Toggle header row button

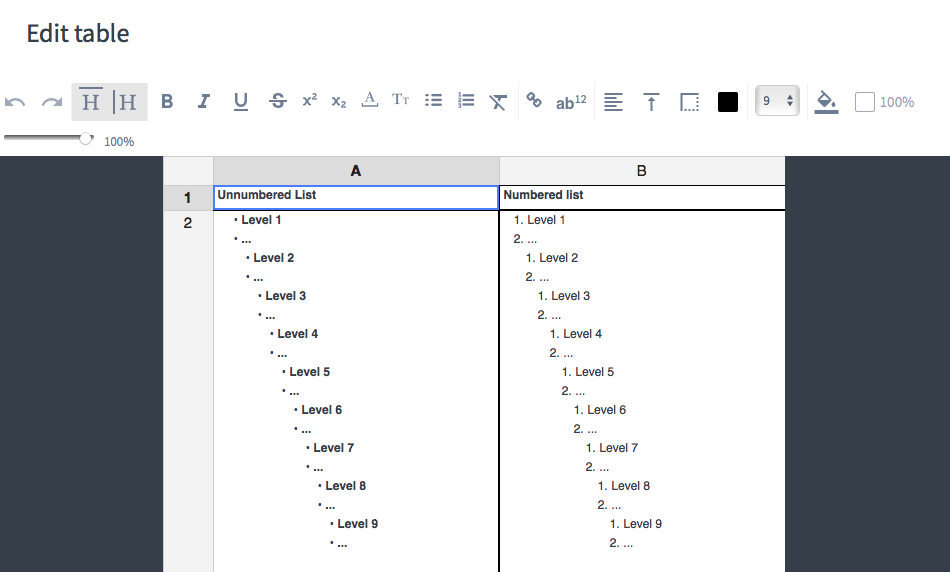coord(90,101)
